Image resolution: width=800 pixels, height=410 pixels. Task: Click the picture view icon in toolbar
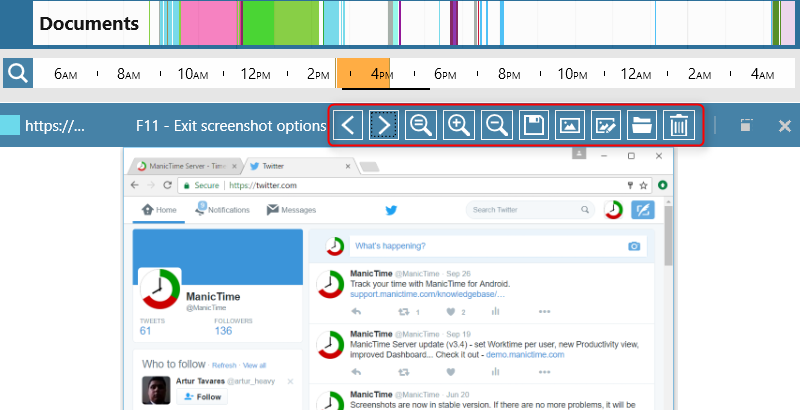click(x=569, y=125)
